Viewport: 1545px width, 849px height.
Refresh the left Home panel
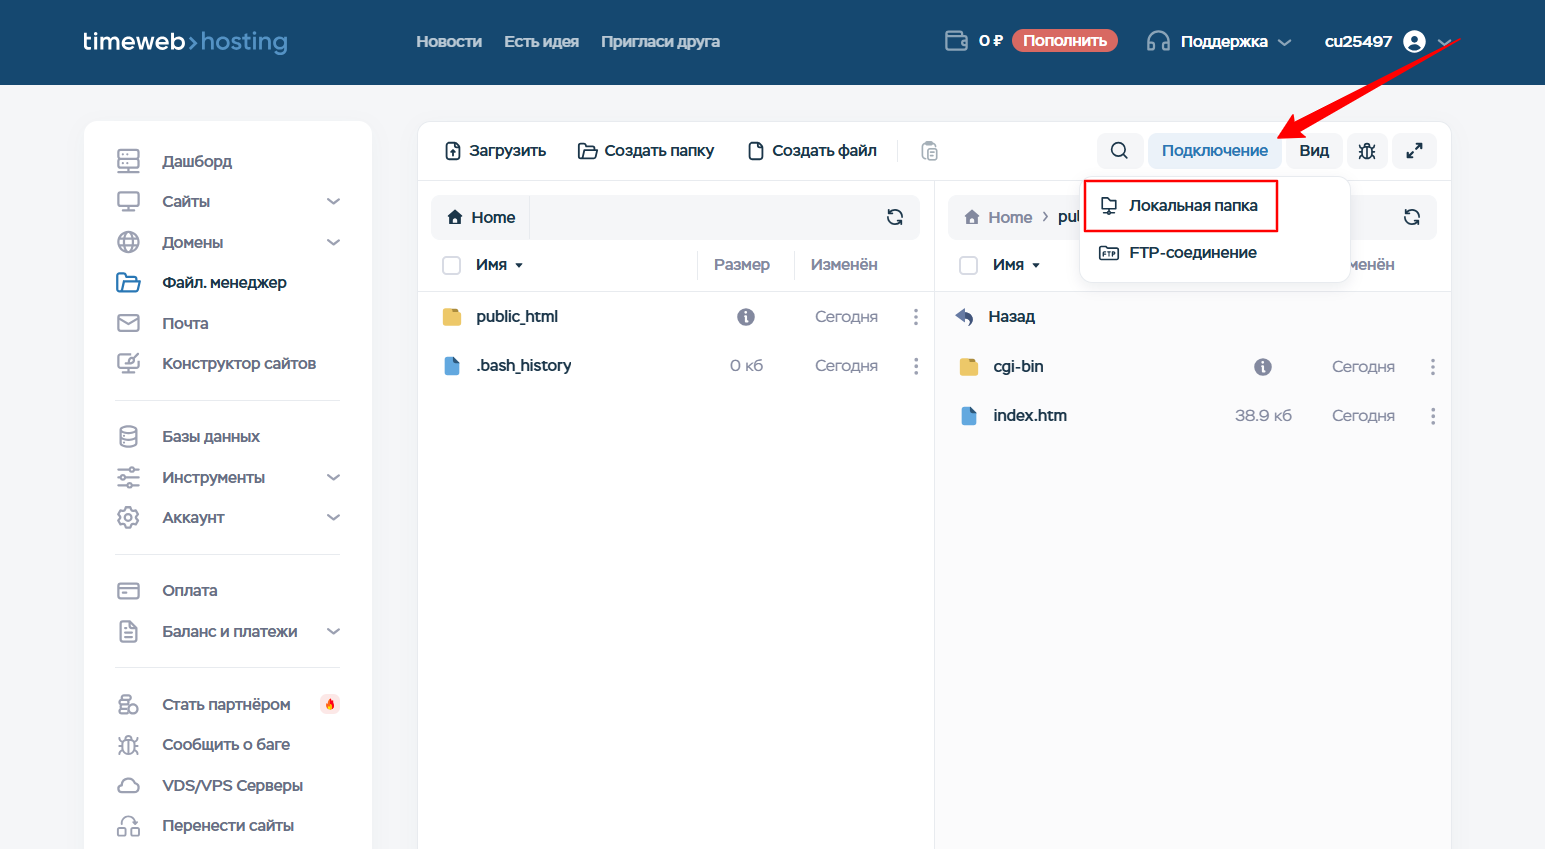[895, 217]
